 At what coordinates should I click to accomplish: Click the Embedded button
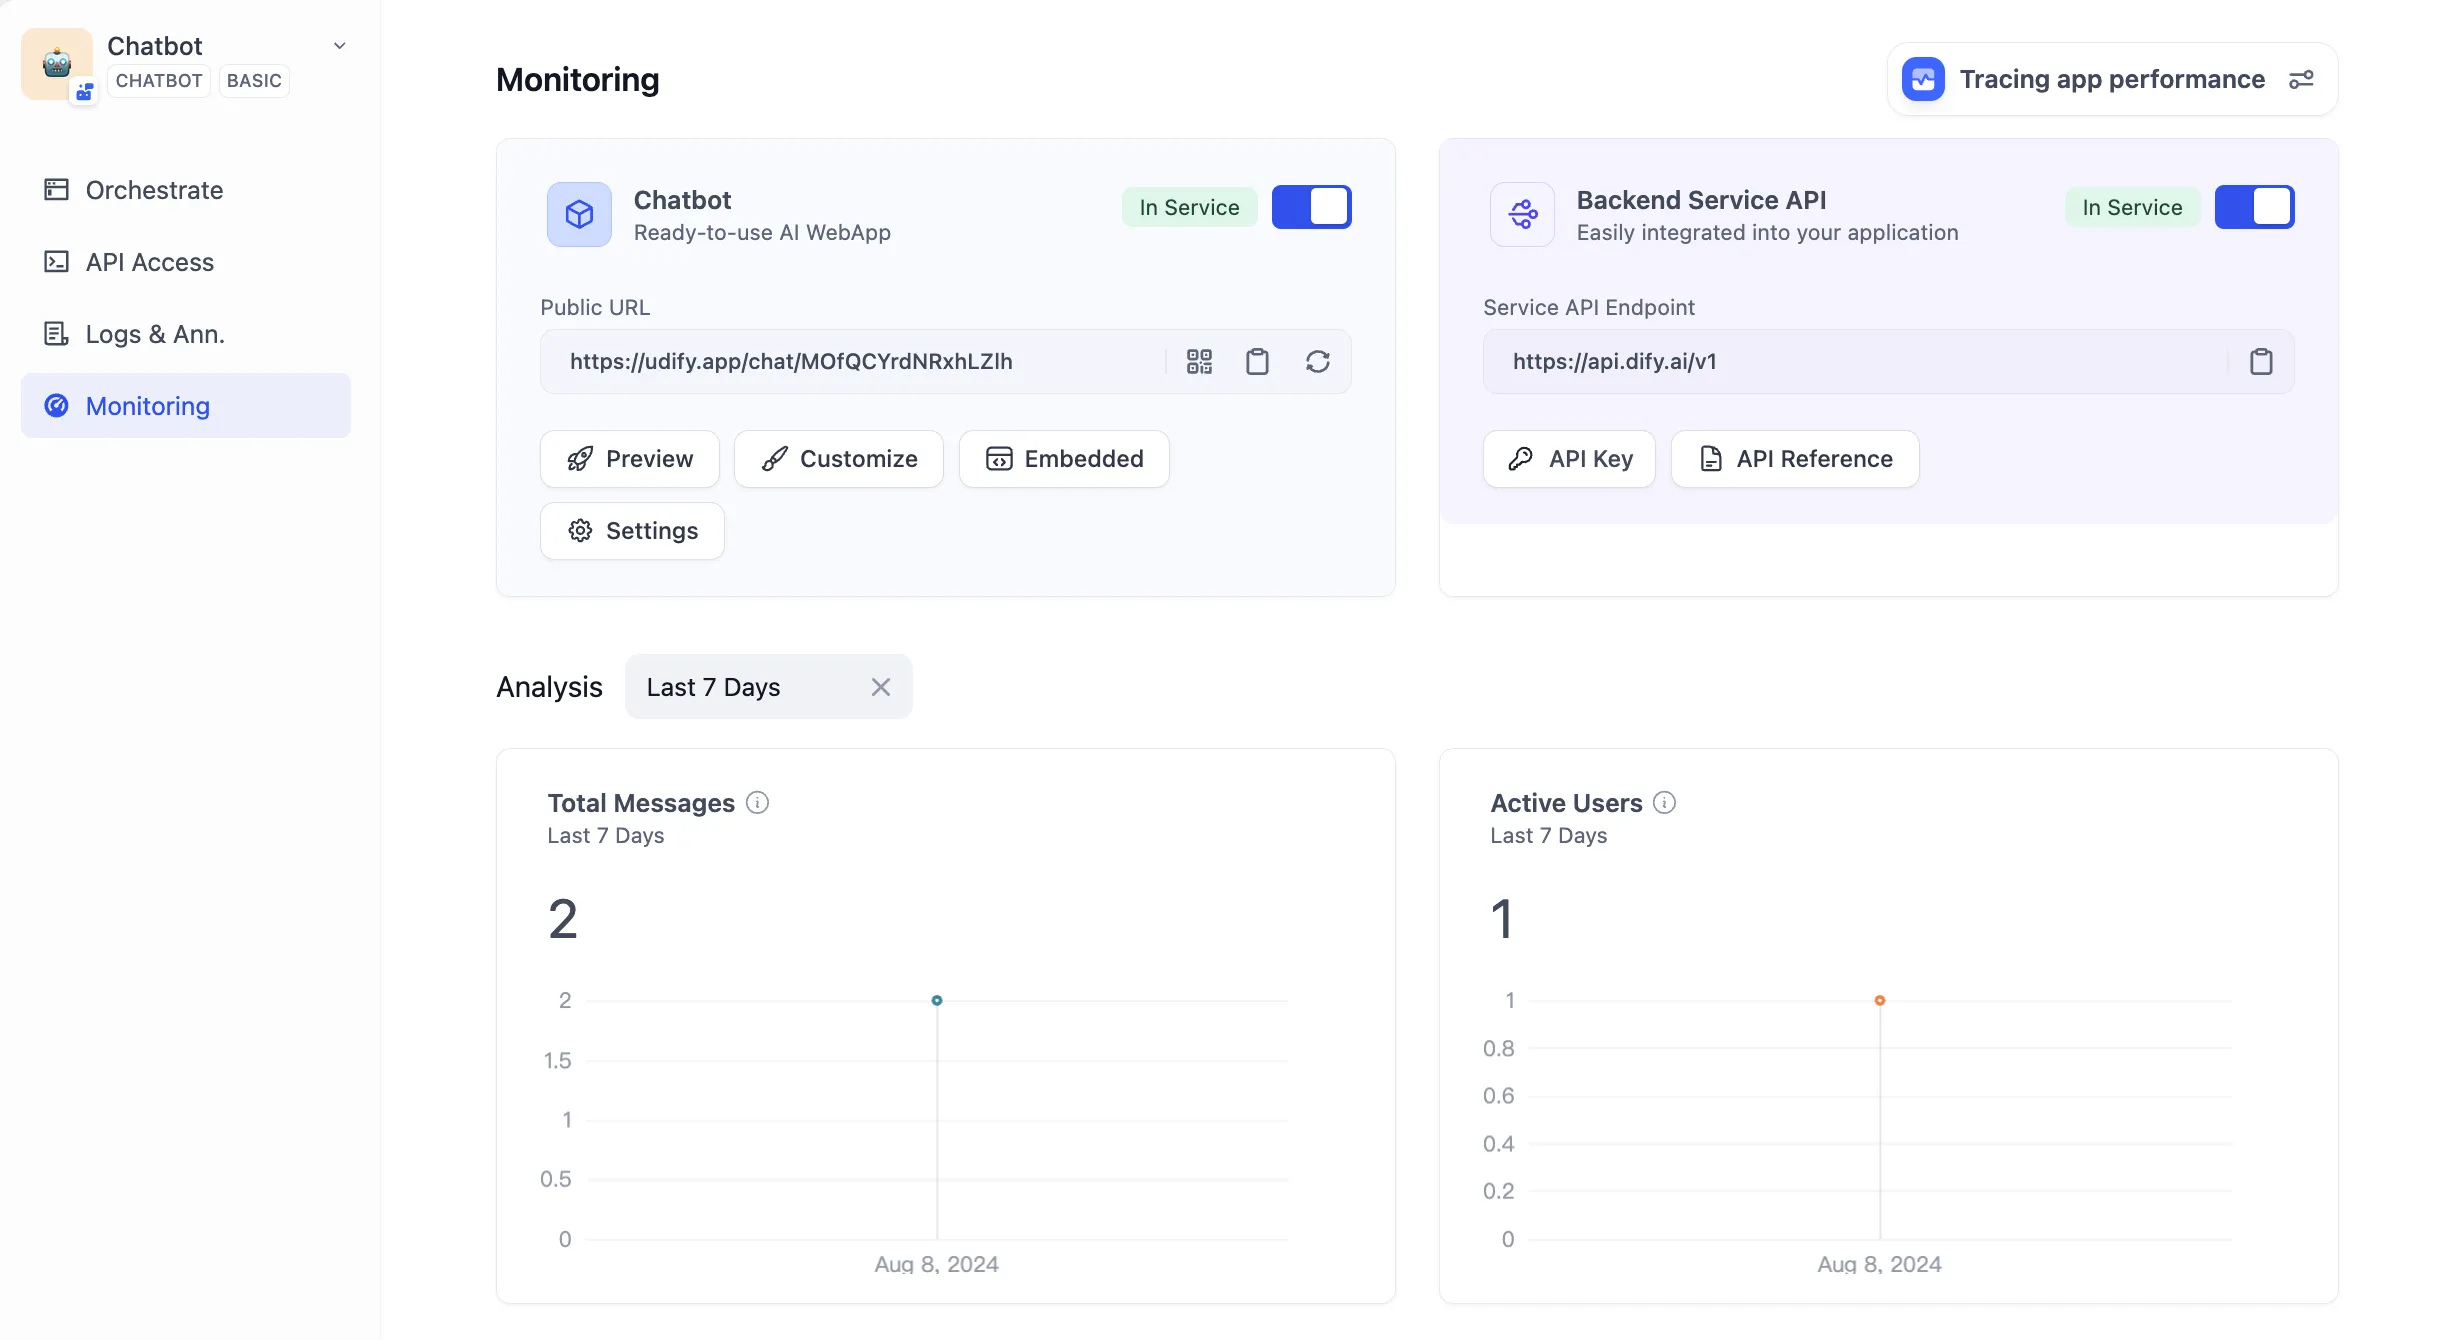(x=1064, y=459)
